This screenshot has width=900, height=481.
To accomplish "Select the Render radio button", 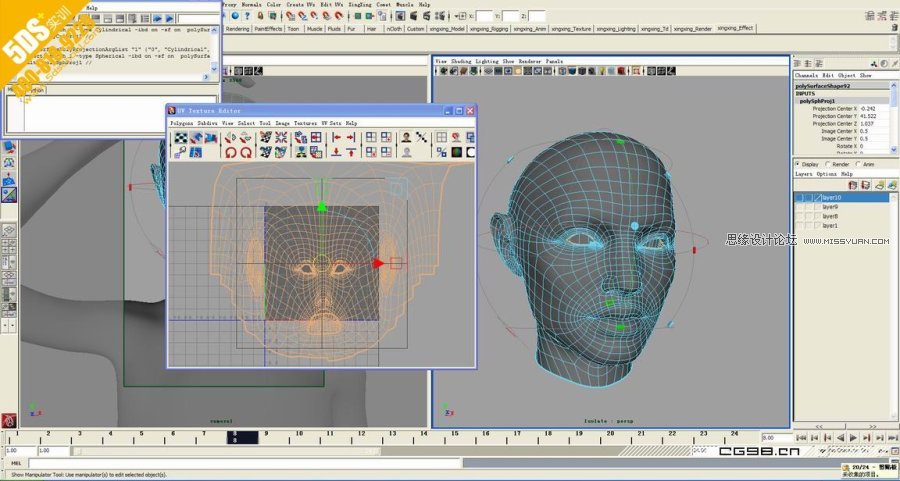I will [826, 163].
